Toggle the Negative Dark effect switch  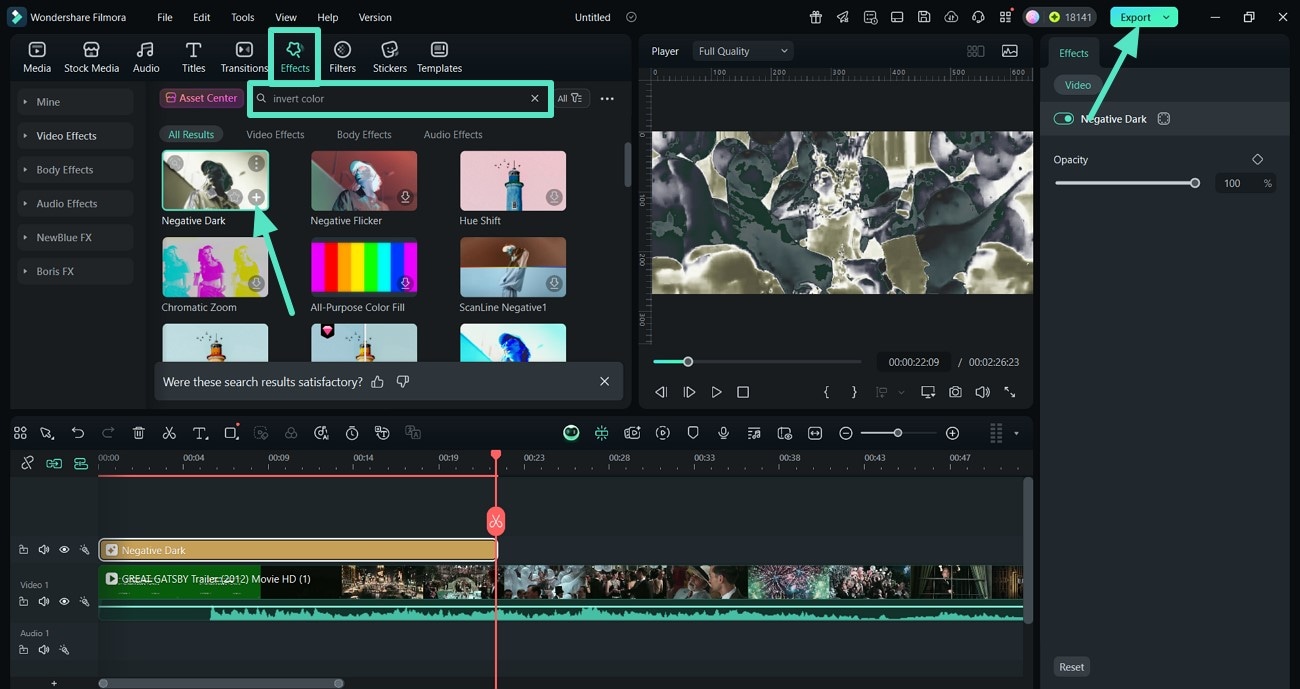pyautogui.click(x=1064, y=119)
